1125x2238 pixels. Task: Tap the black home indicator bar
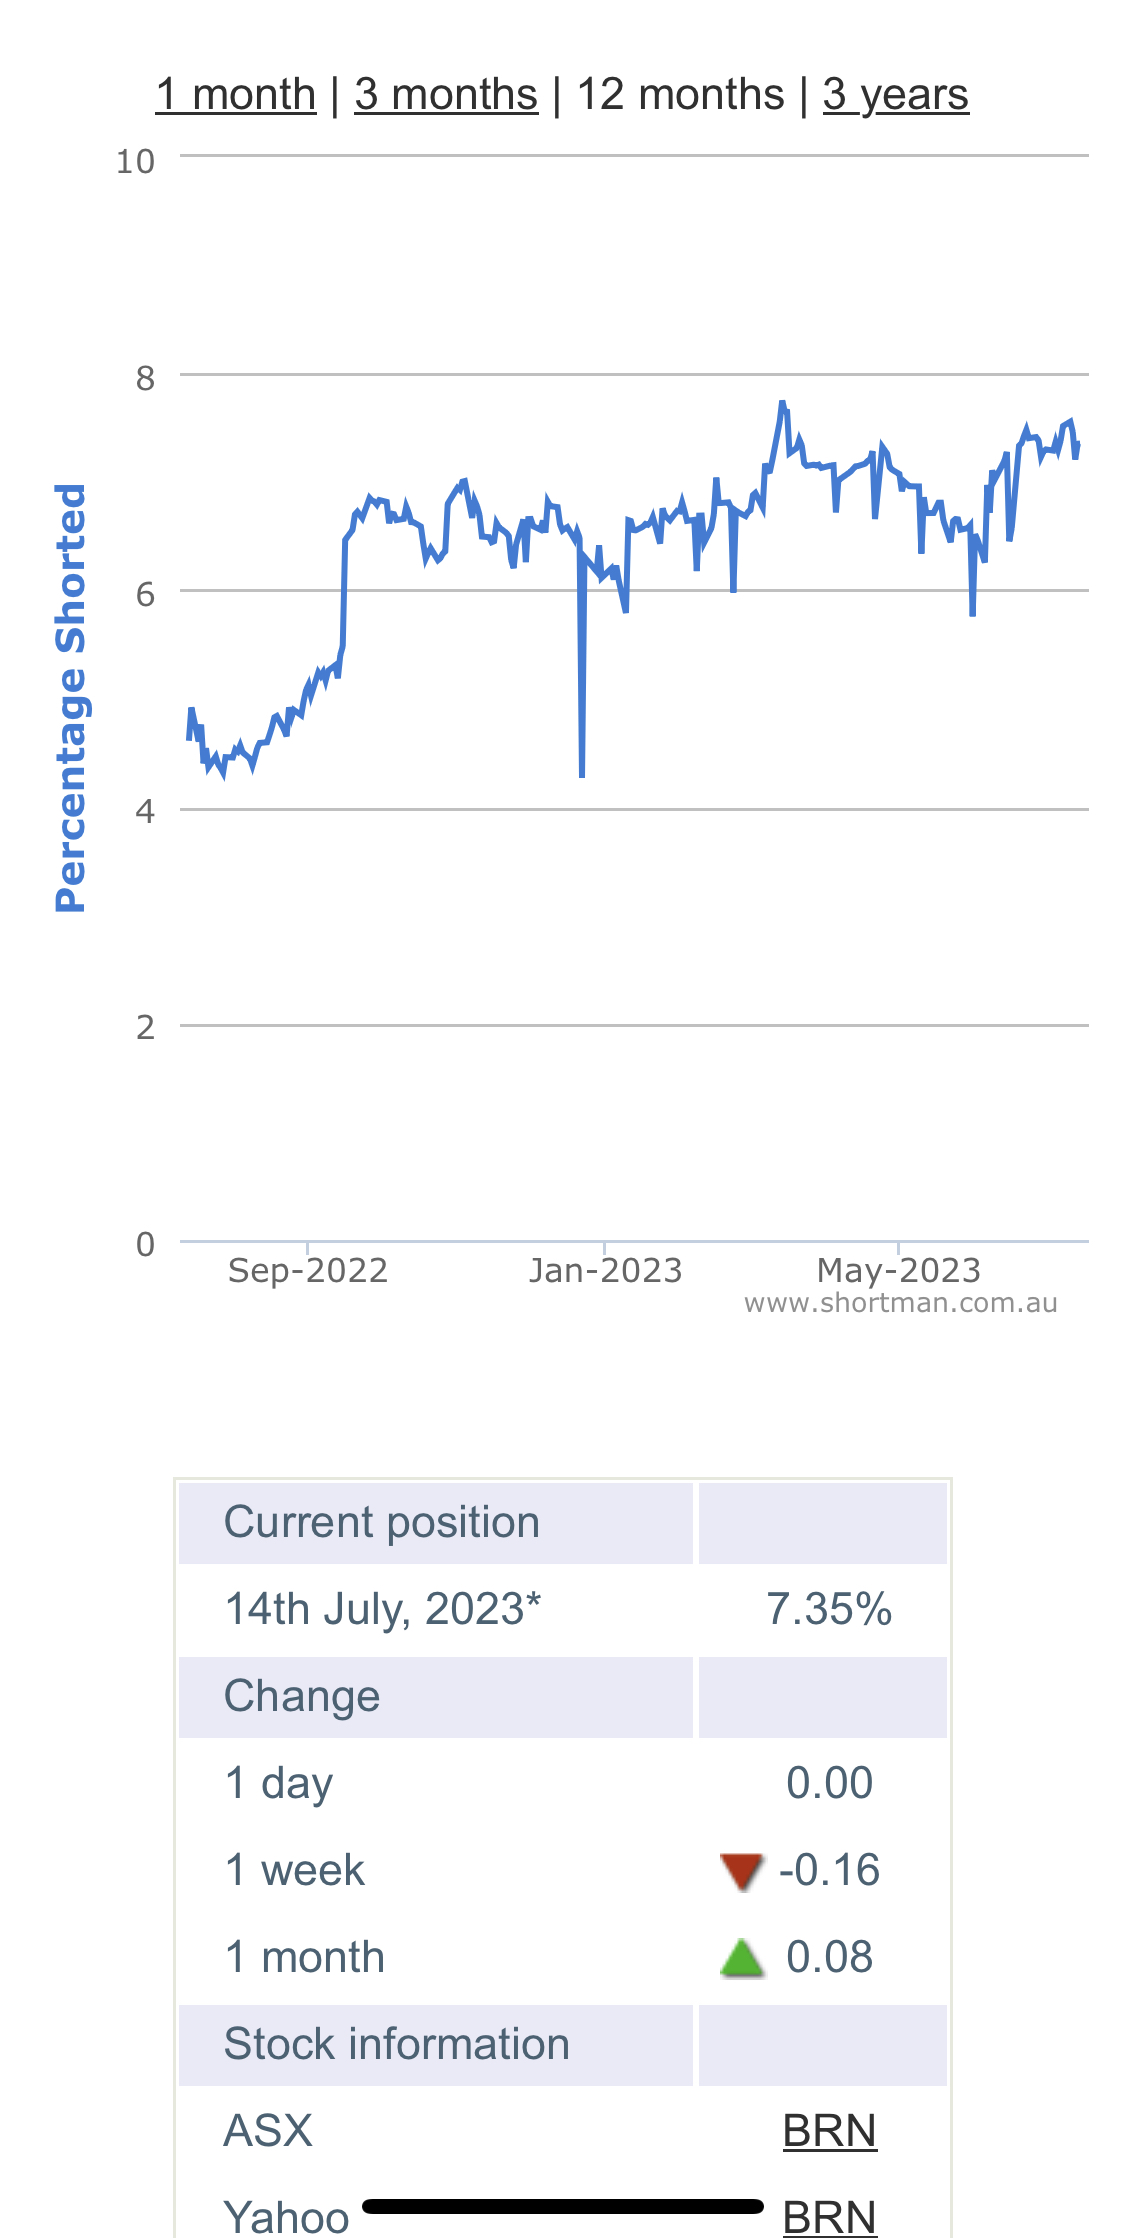tap(563, 2206)
